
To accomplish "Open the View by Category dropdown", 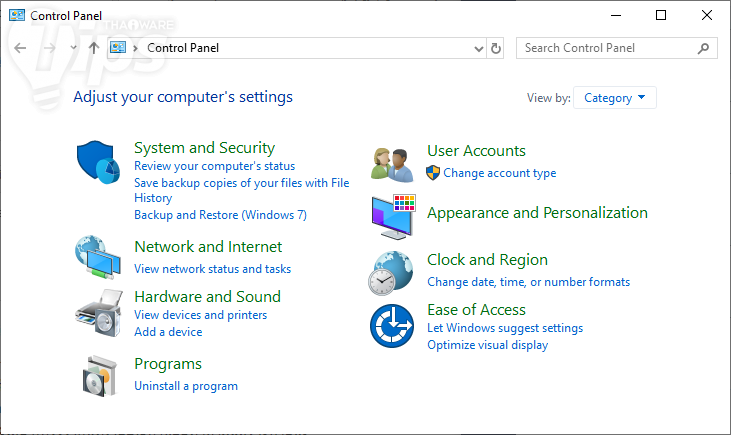I will point(615,98).
